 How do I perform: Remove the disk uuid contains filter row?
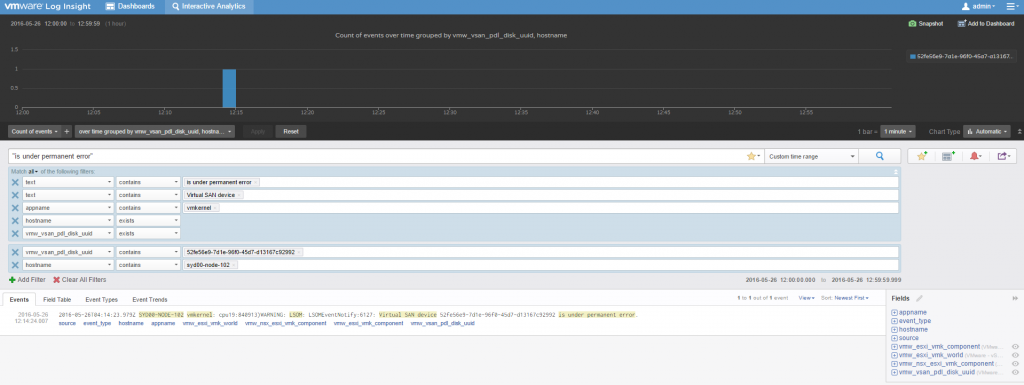(15, 252)
